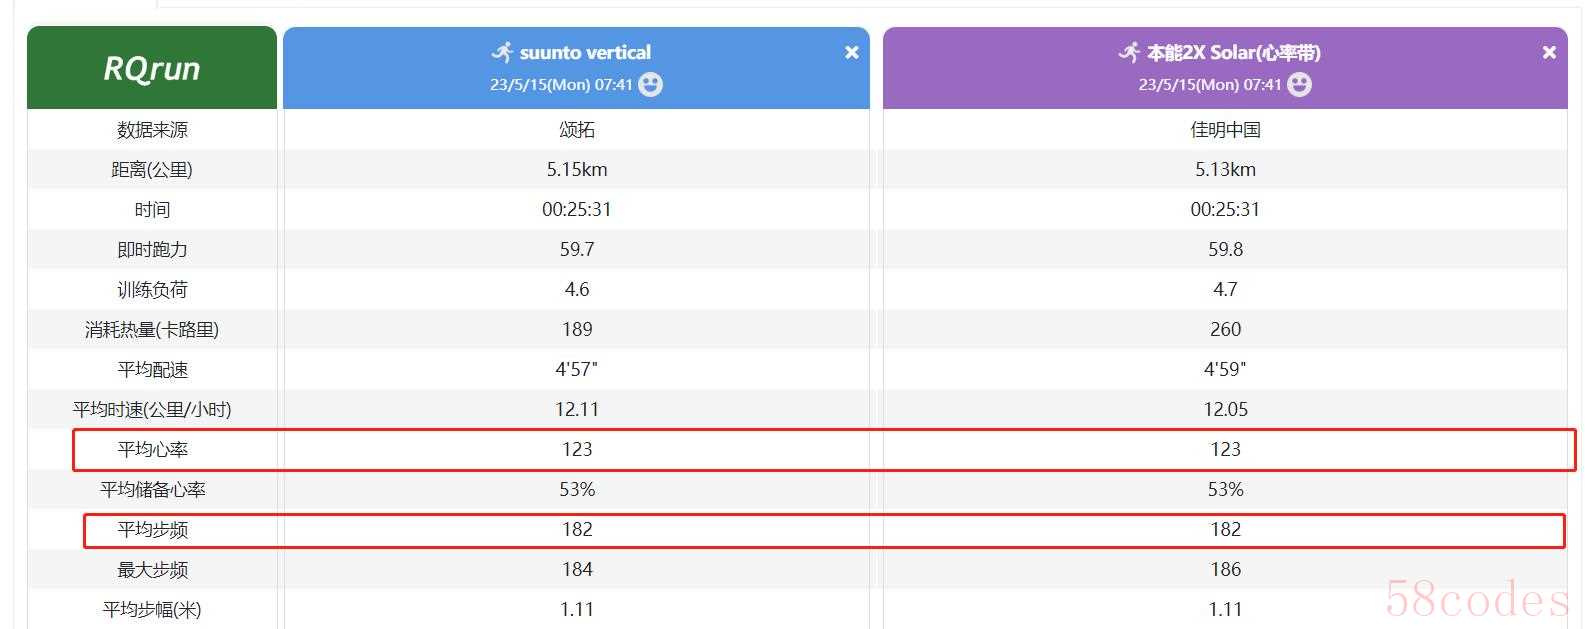
Task: Select the 最大步频 value 186
Action: click(x=1225, y=570)
